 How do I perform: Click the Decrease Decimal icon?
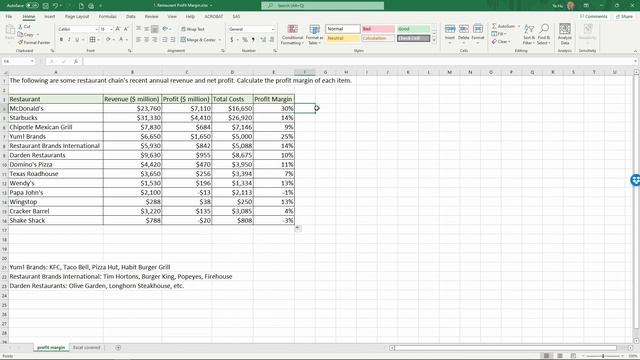(272, 40)
